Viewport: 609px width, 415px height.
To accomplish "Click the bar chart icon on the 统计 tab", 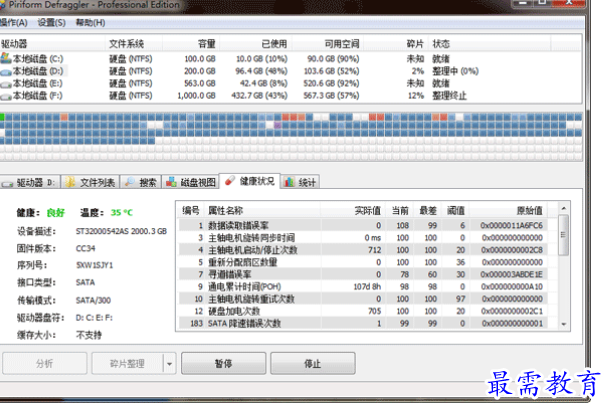I will (x=289, y=182).
